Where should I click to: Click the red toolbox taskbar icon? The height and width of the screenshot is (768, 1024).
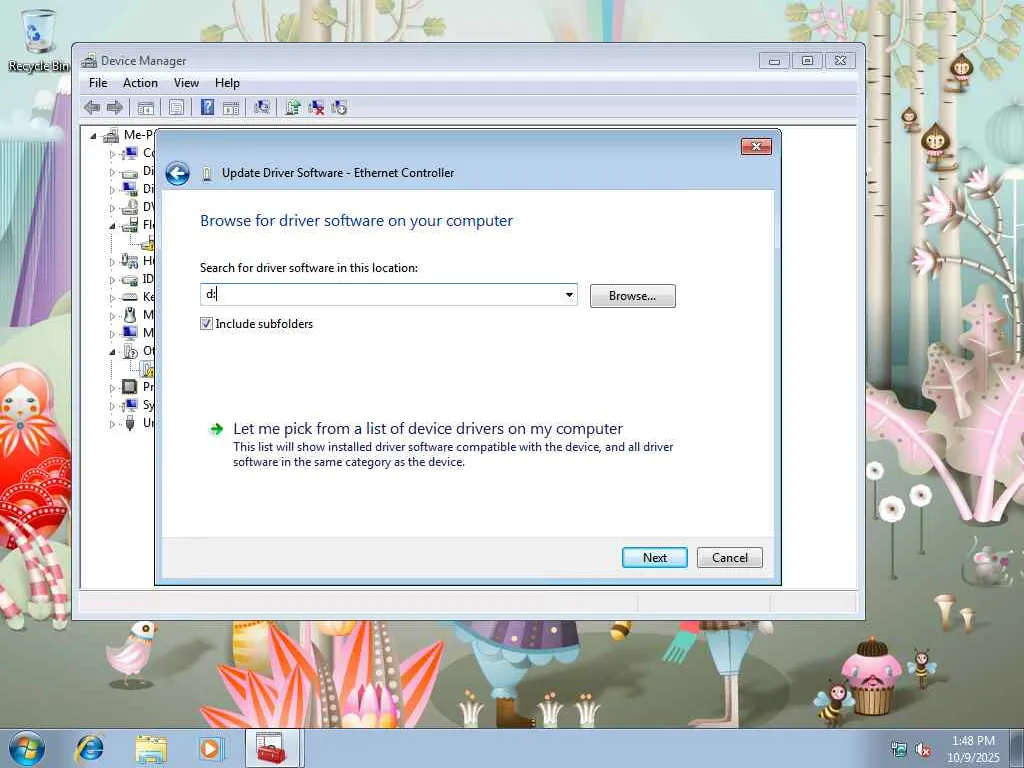(x=271, y=748)
